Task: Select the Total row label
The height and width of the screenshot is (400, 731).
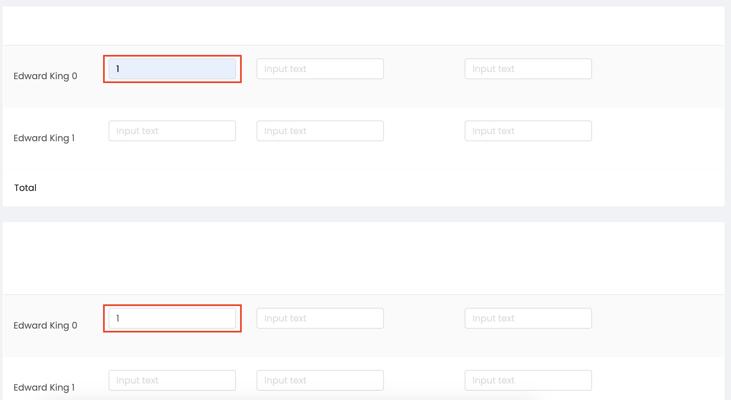Action: (25, 188)
